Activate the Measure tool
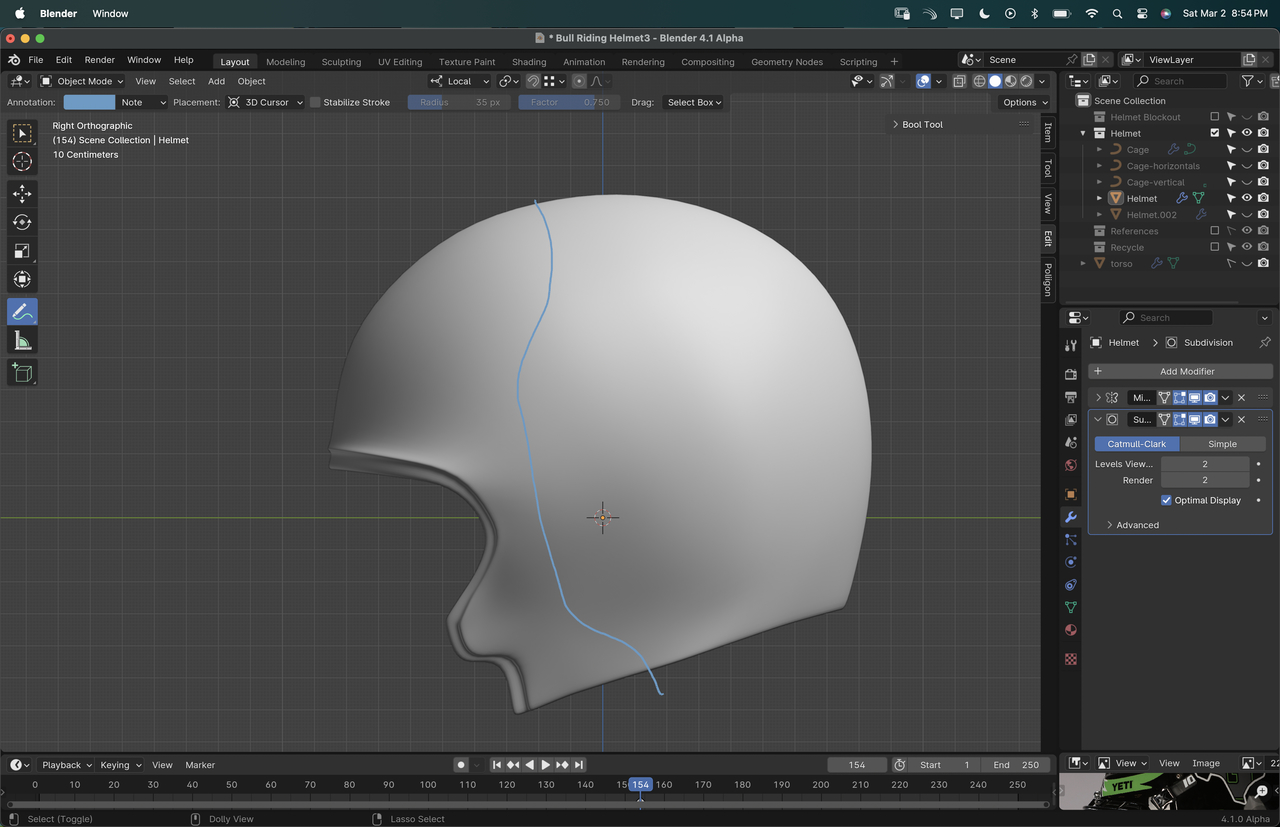This screenshot has width=1280, height=827. pyautogui.click(x=22, y=342)
